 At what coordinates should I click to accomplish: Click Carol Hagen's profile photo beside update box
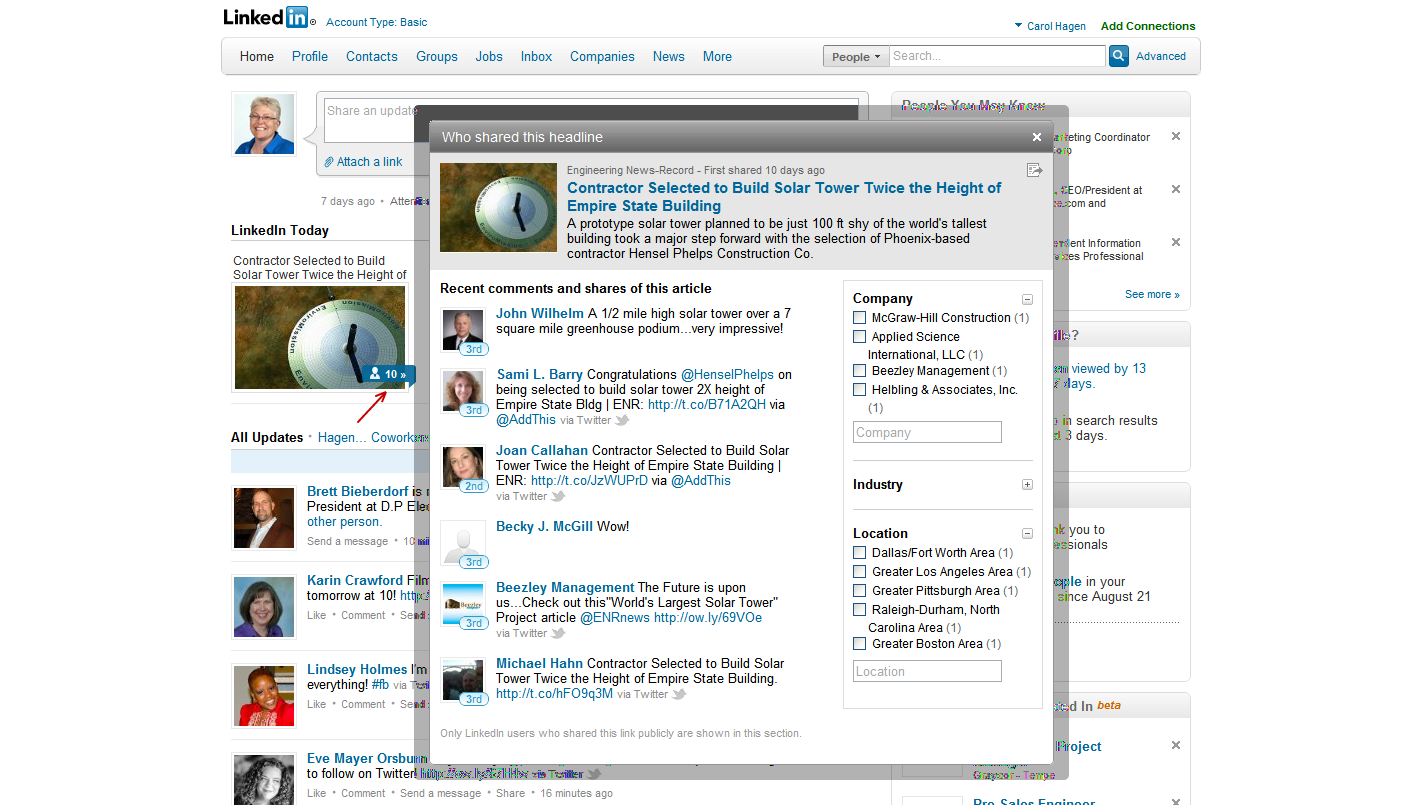click(264, 124)
